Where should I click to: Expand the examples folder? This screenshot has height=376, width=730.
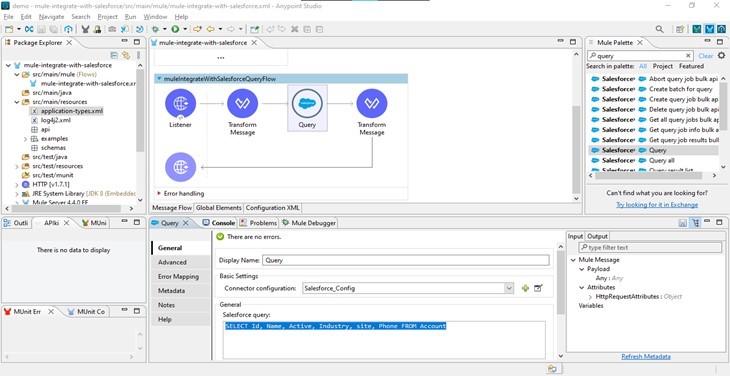coord(25,139)
